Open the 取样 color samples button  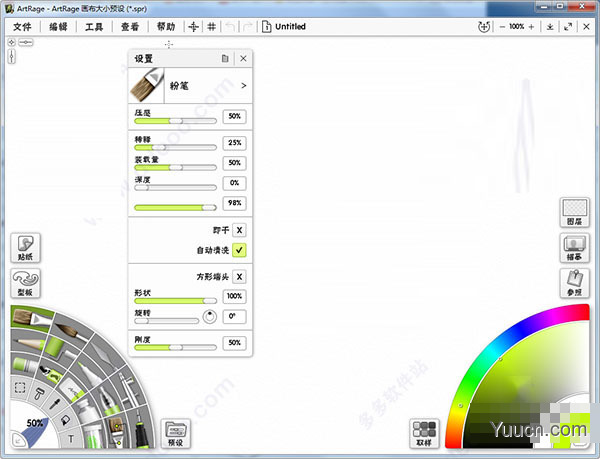click(x=424, y=433)
